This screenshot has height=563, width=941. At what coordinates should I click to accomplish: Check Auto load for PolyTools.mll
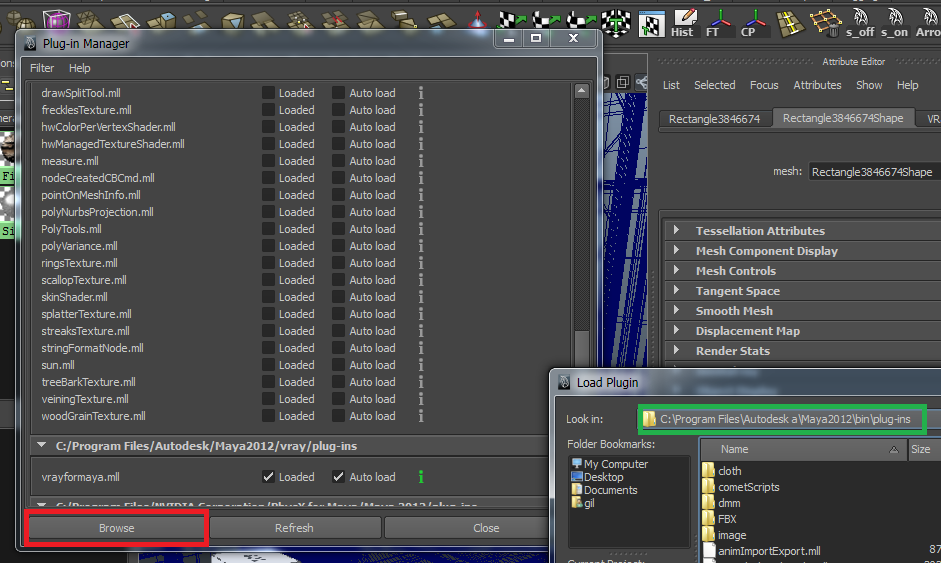pyautogui.click(x=338, y=229)
